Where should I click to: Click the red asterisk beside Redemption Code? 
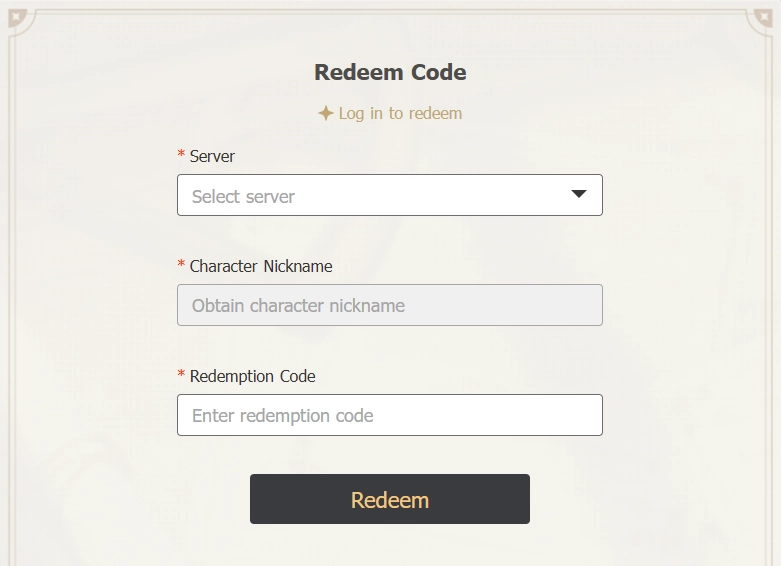click(x=181, y=375)
